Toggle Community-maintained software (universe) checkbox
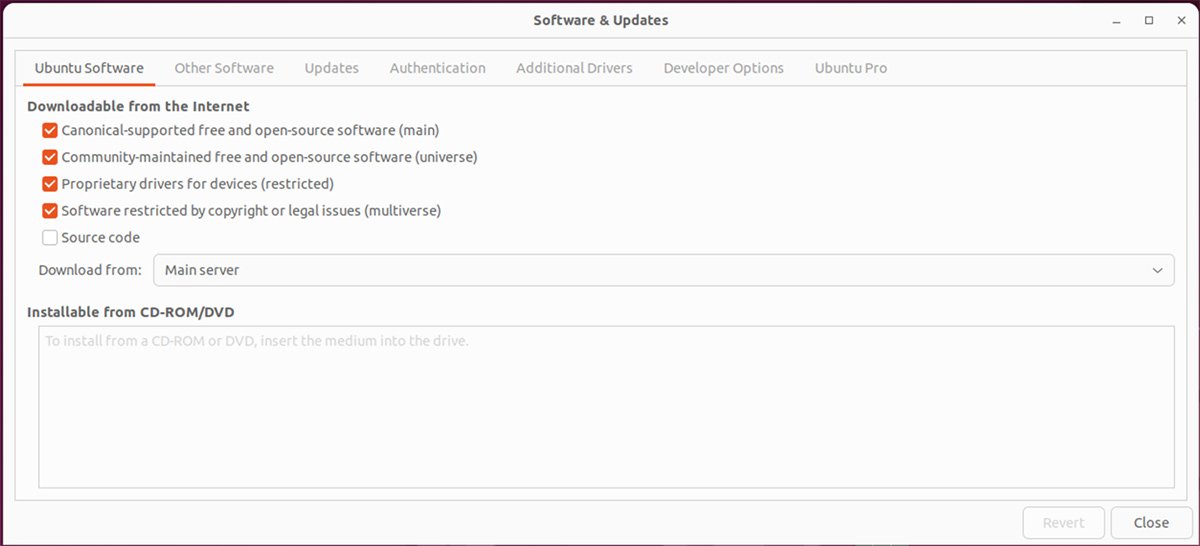 [50, 157]
